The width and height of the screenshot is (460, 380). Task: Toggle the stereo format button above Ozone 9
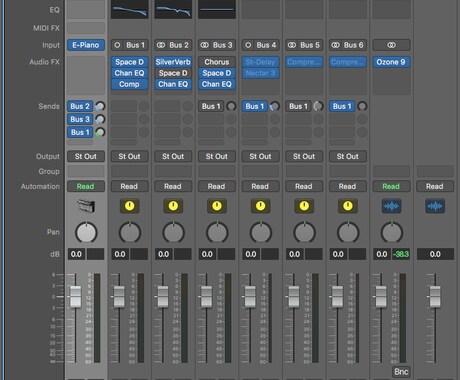pos(392,45)
